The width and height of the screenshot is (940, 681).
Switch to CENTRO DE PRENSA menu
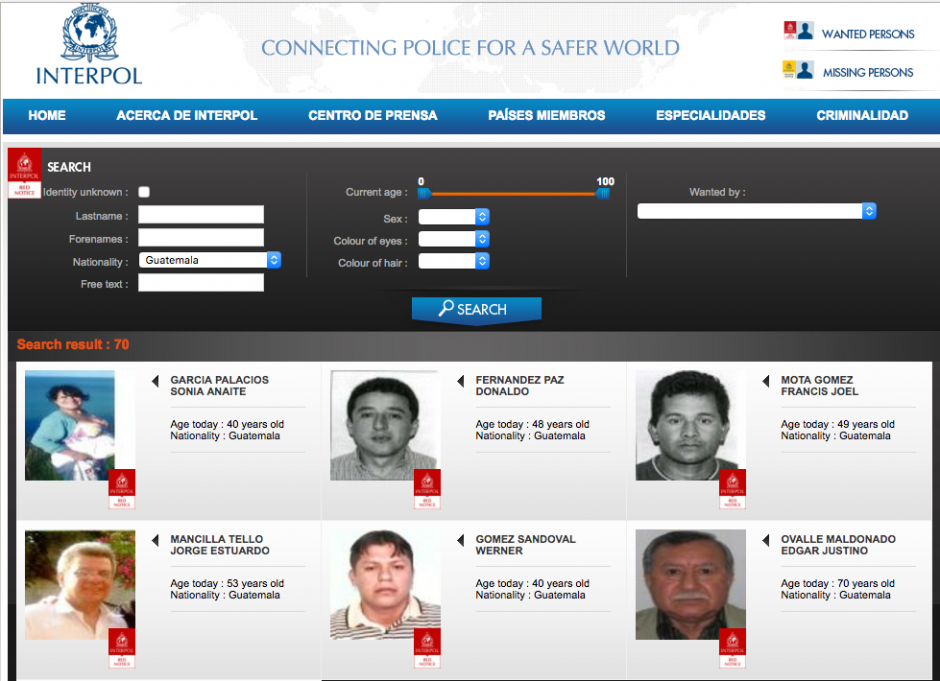pyautogui.click(x=372, y=115)
